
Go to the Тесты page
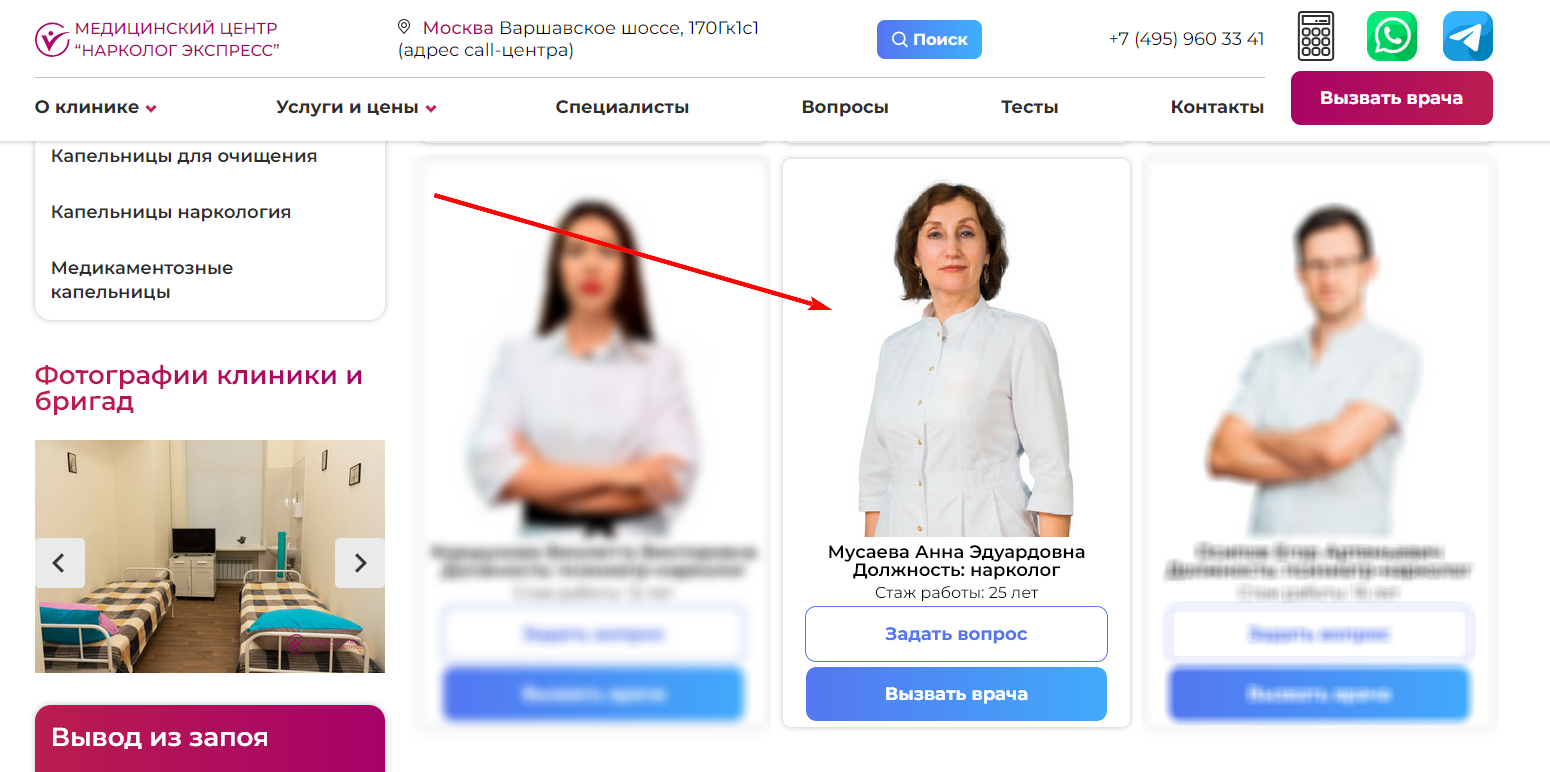tap(1029, 108)
